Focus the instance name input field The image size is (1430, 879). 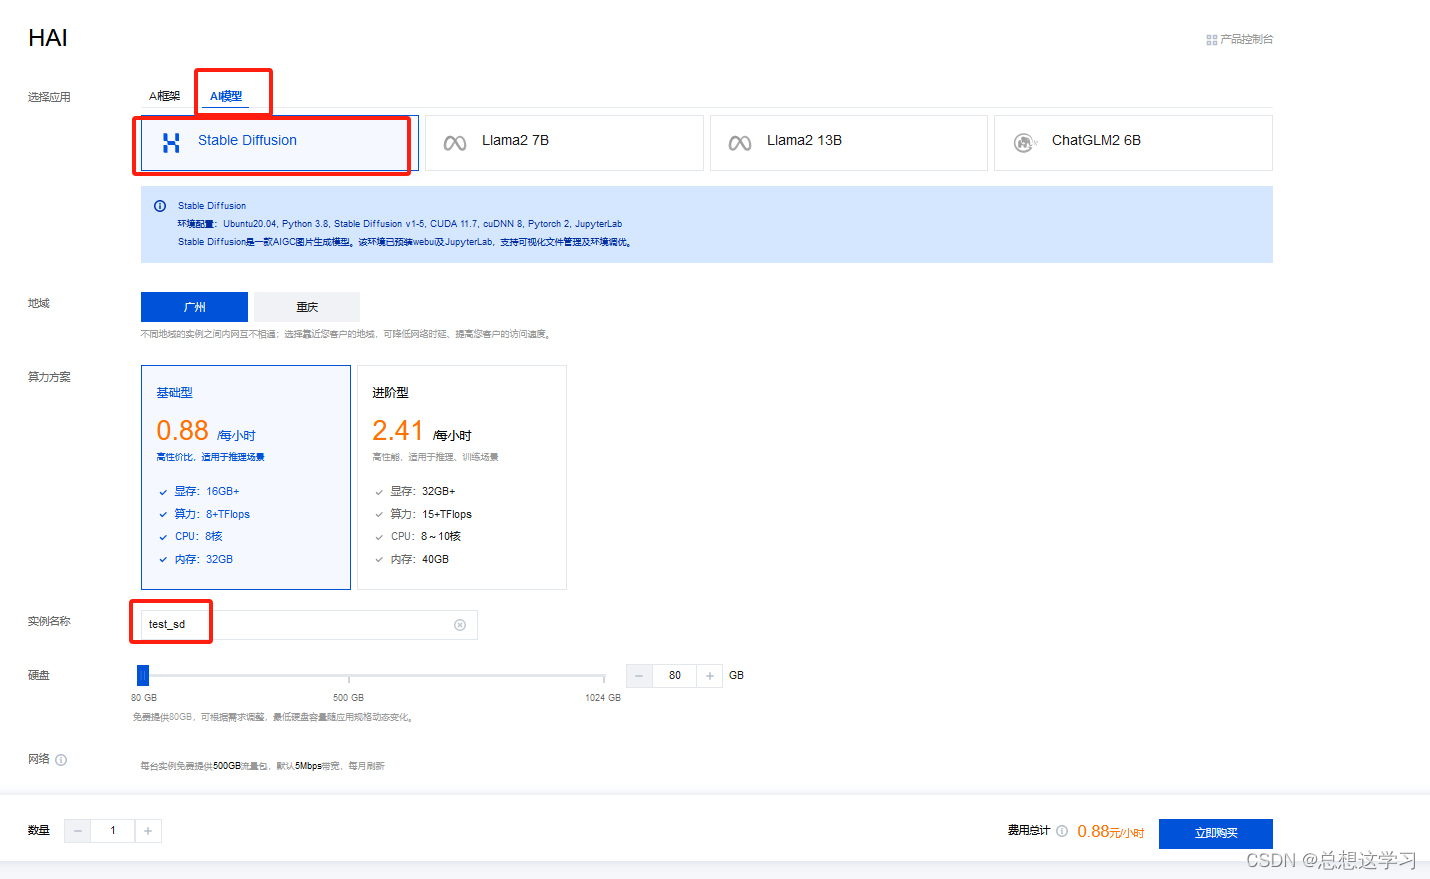[309, 625]
